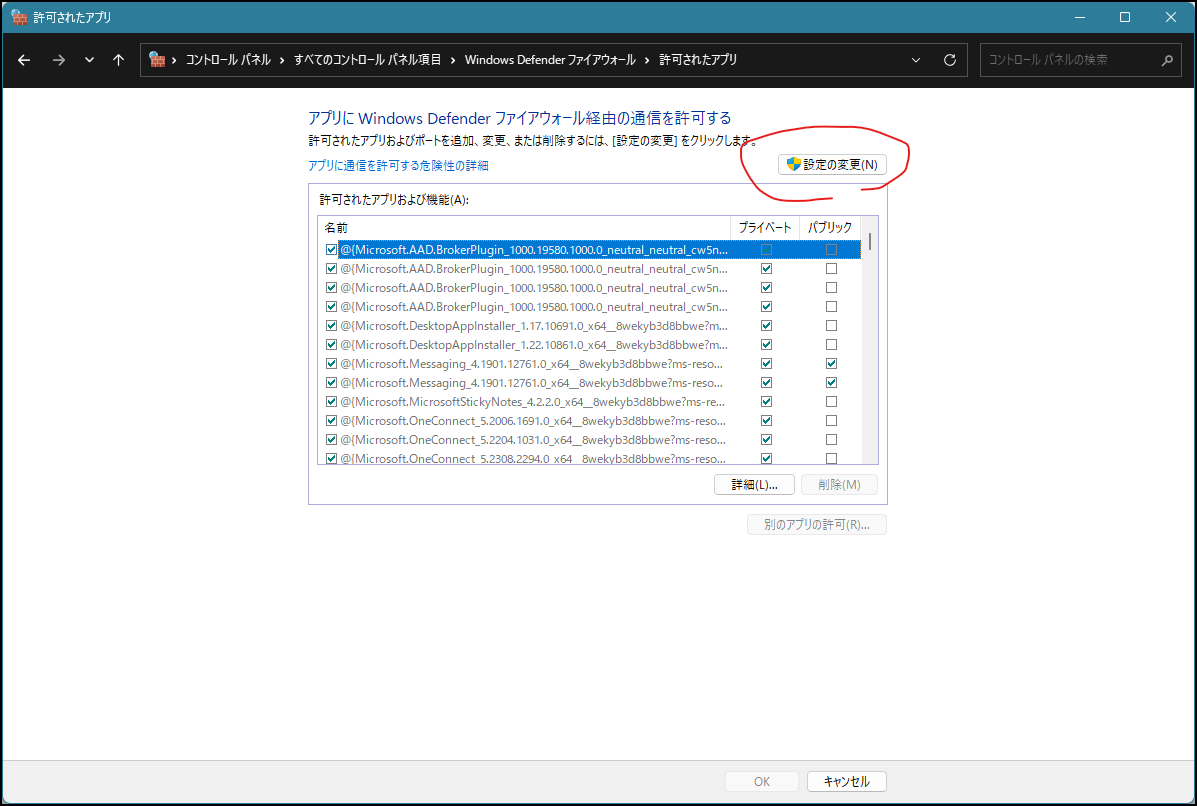Enable パブリック for OneConnect_5.2204.1031.0
Screen dimensions: 1197x806
[831, 440]
